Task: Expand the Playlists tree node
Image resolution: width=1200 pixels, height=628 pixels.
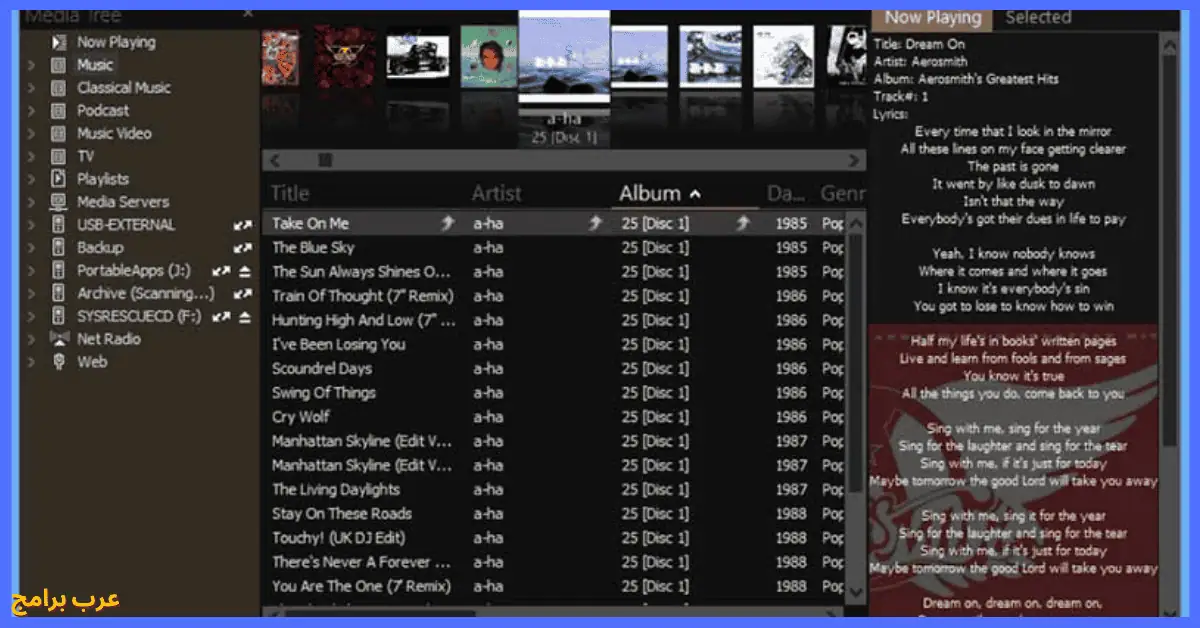Action: [x=31, y=179]
